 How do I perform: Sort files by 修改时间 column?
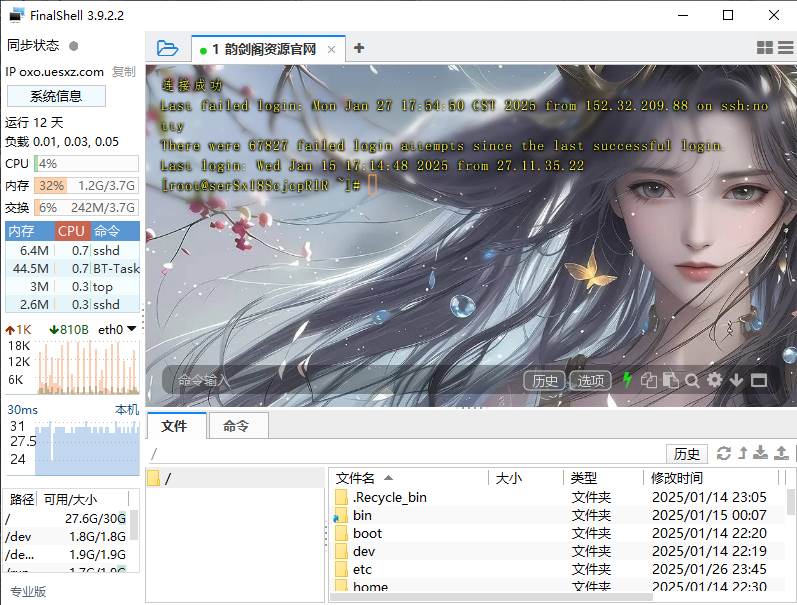pos(711,478)
